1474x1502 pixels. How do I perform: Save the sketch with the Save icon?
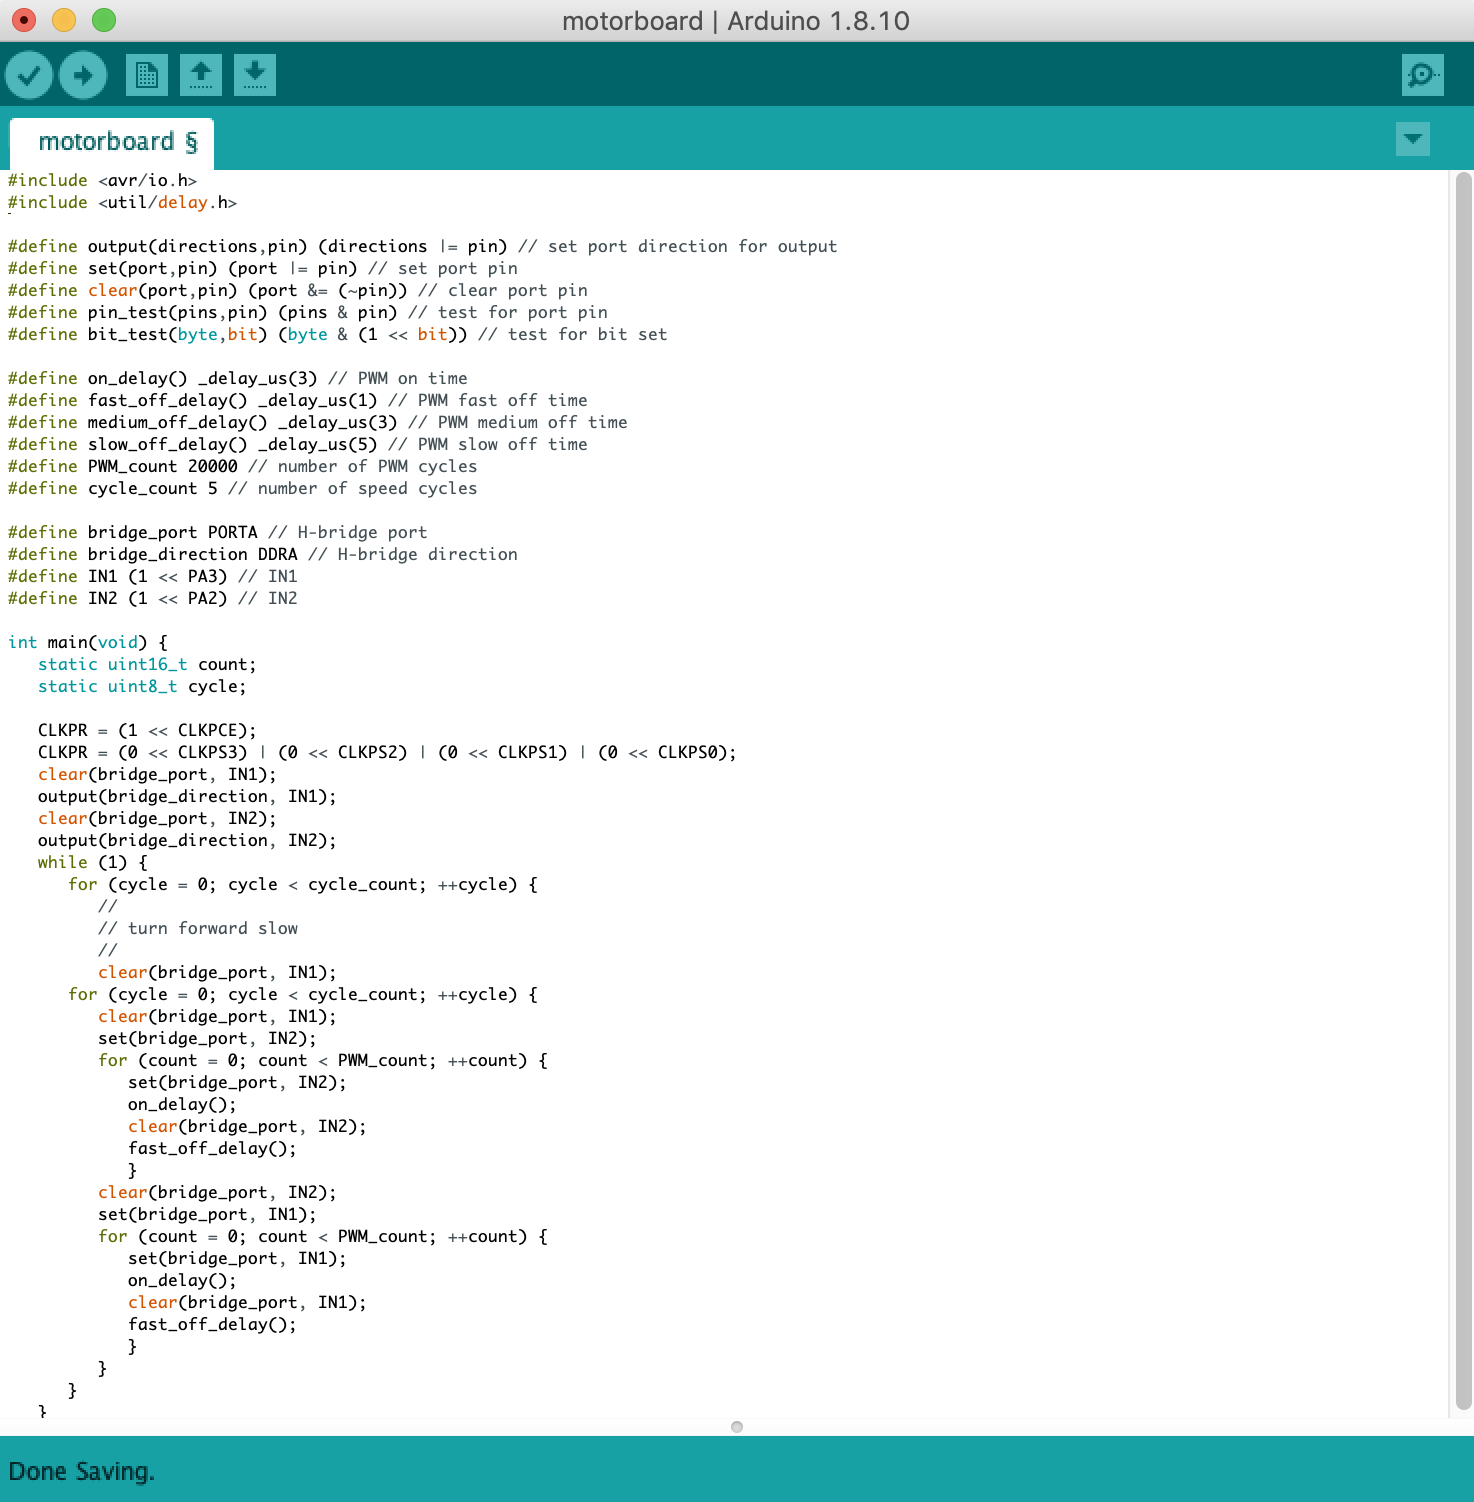click(255, 75)
